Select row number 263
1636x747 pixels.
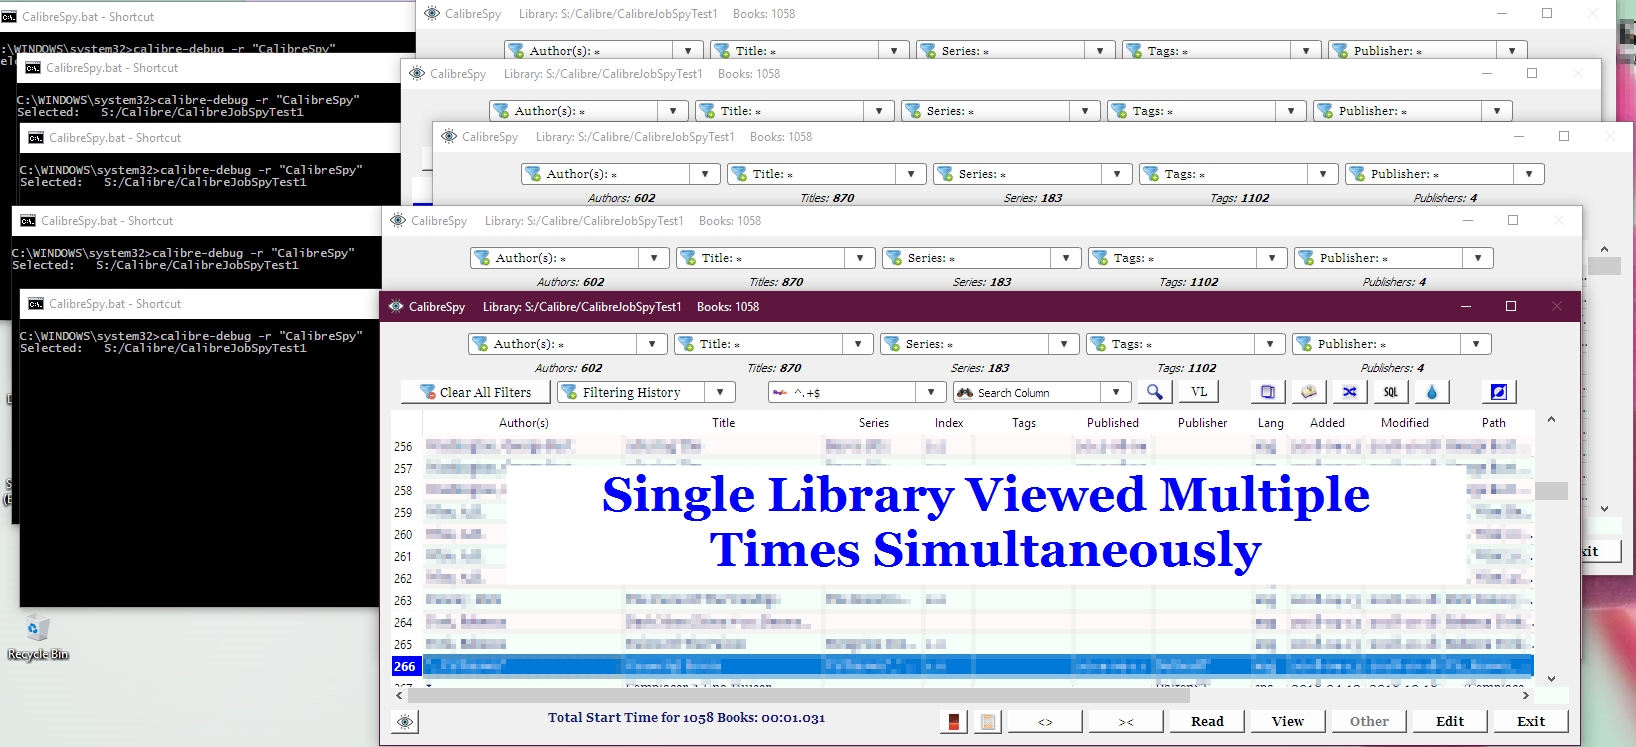click(x=403, y=601)
